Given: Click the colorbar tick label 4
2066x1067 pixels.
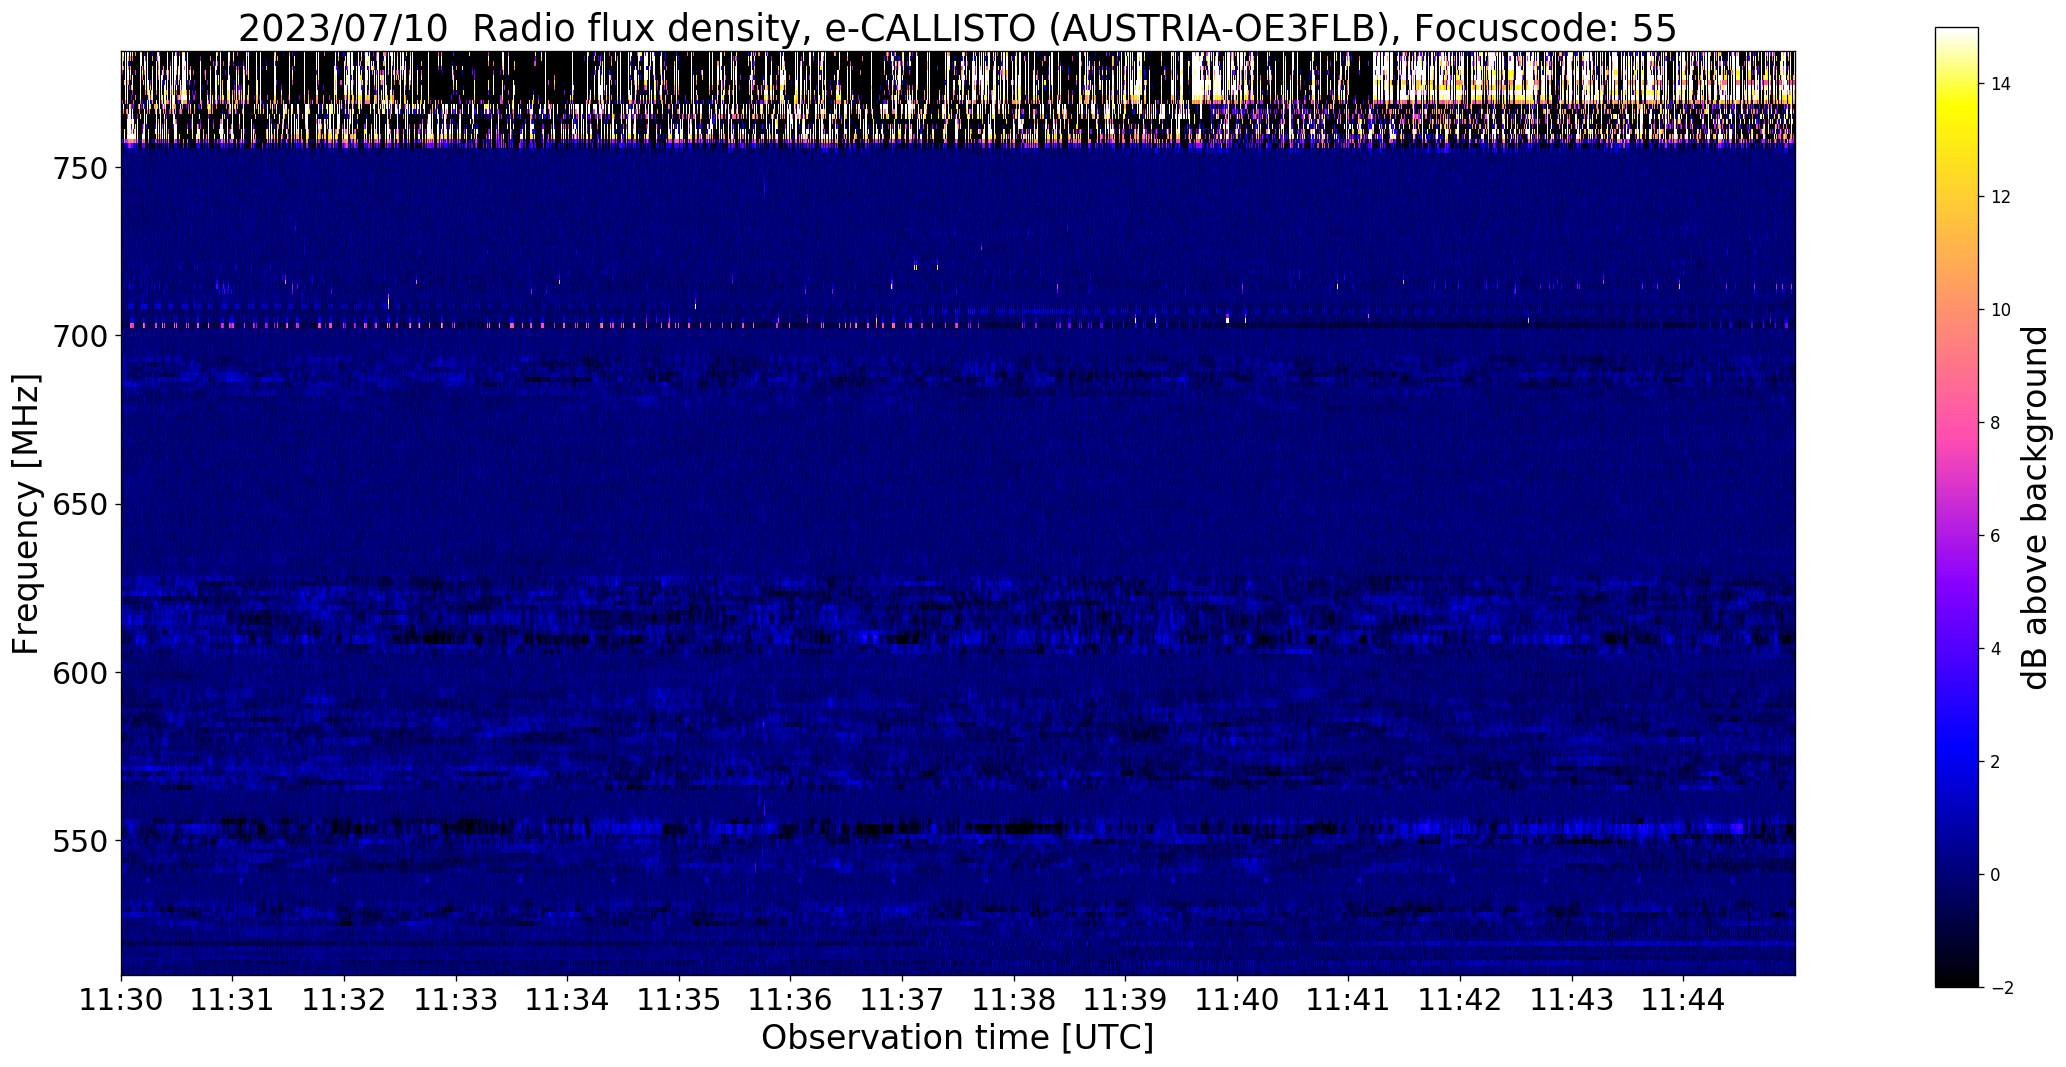Looking at the screenshot, I should click(1996, 649).
